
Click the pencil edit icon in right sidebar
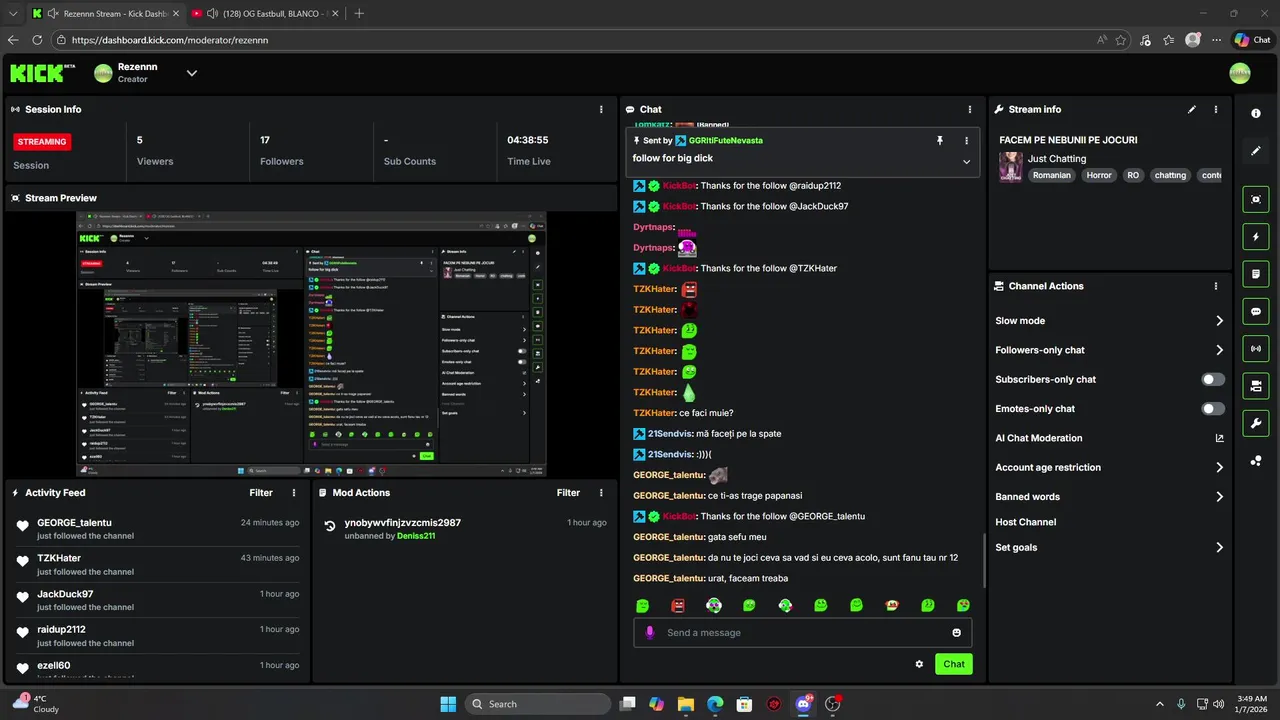(x=1256, y=151)
